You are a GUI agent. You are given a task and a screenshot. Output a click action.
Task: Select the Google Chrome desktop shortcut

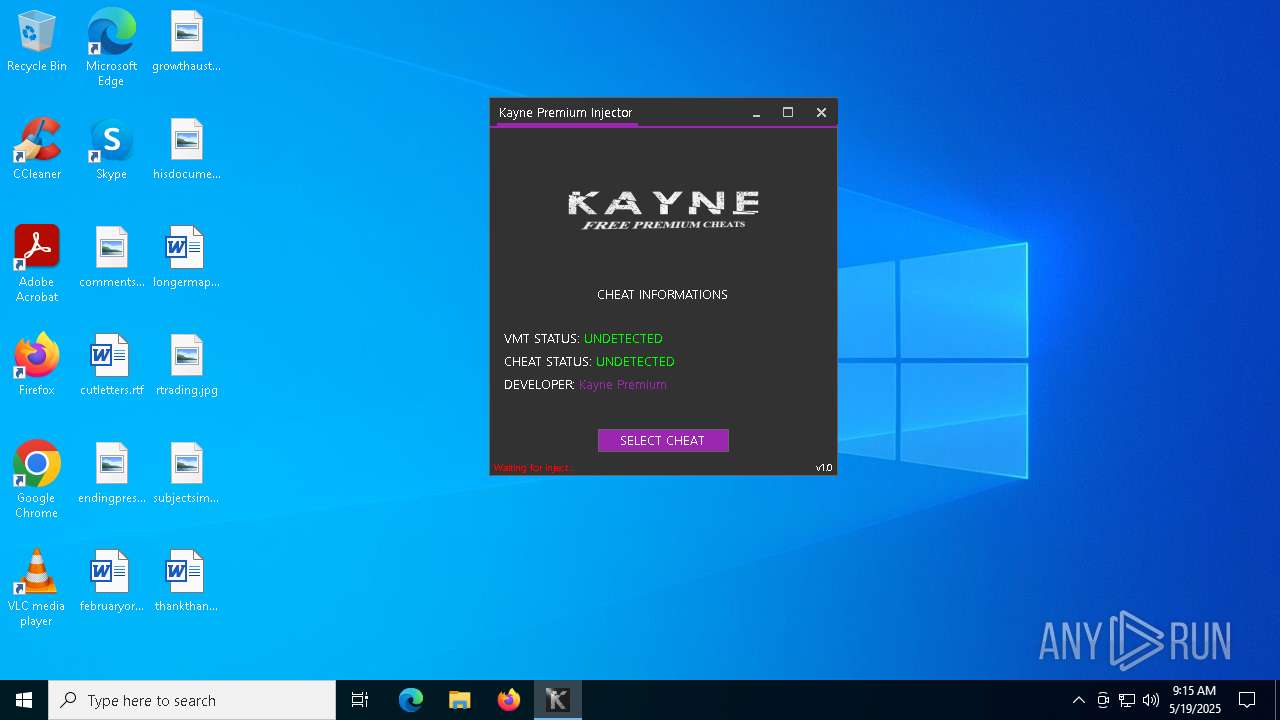[x=37, y=480]
